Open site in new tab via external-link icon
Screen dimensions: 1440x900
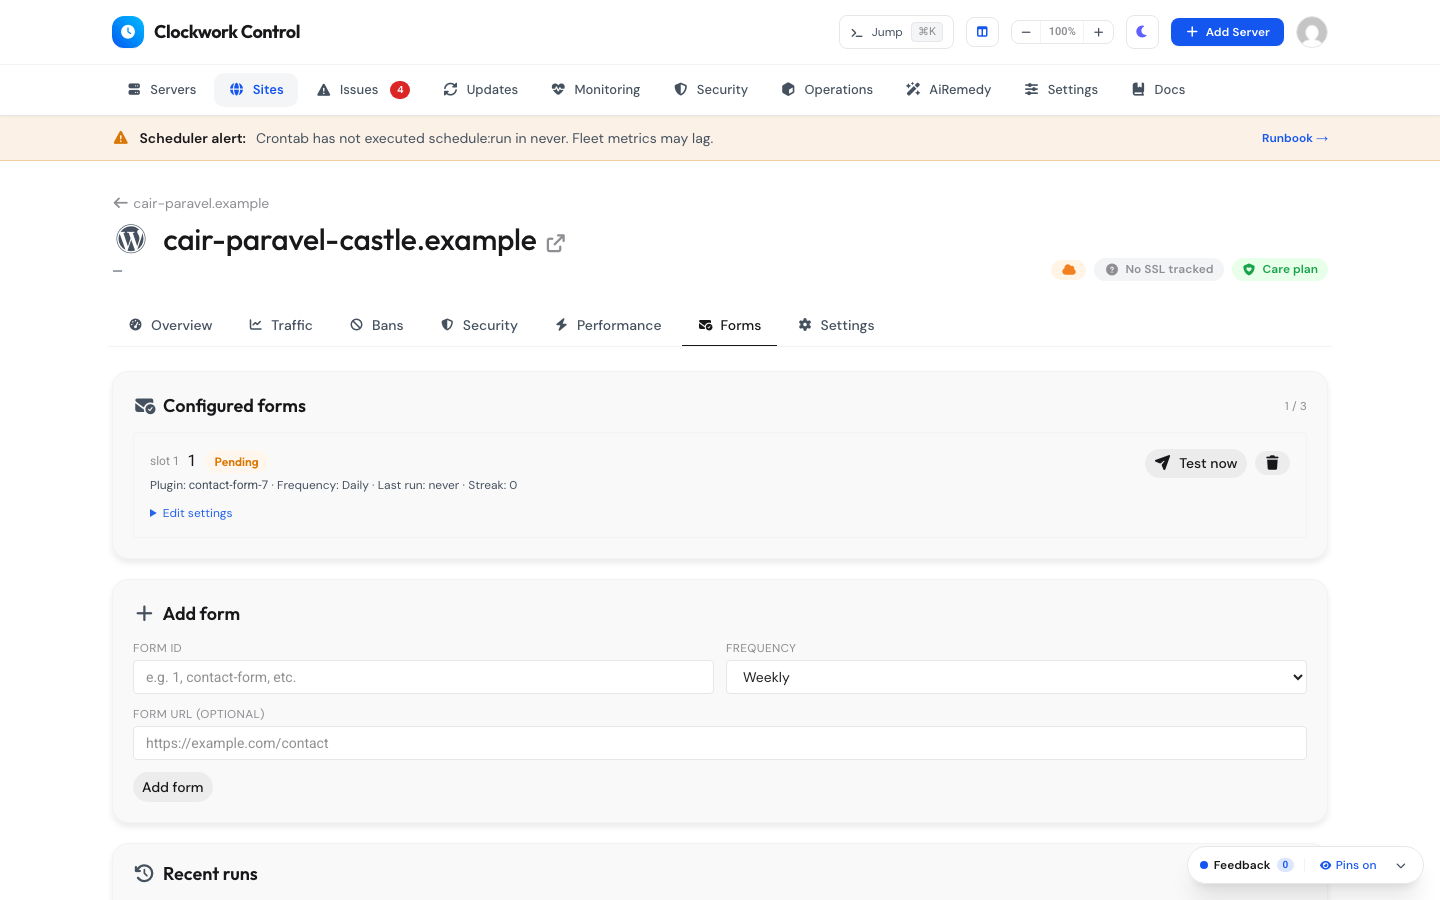click(556, 243)
